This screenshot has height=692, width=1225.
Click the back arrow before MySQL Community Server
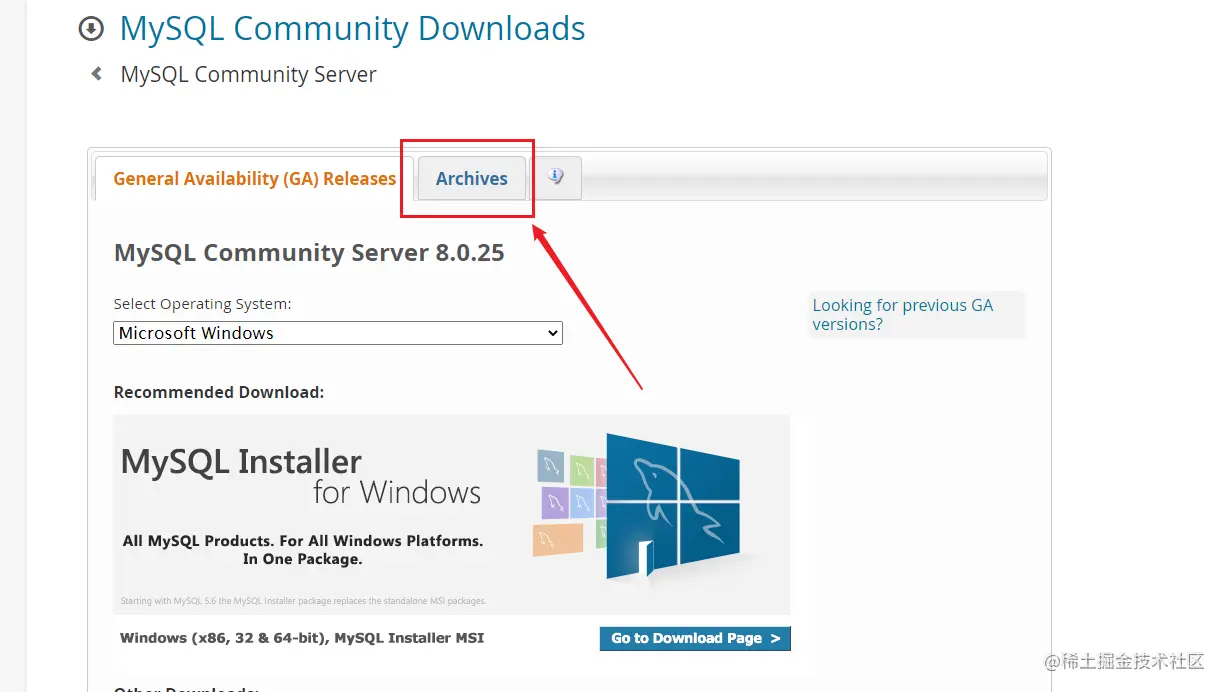[96, 74]
